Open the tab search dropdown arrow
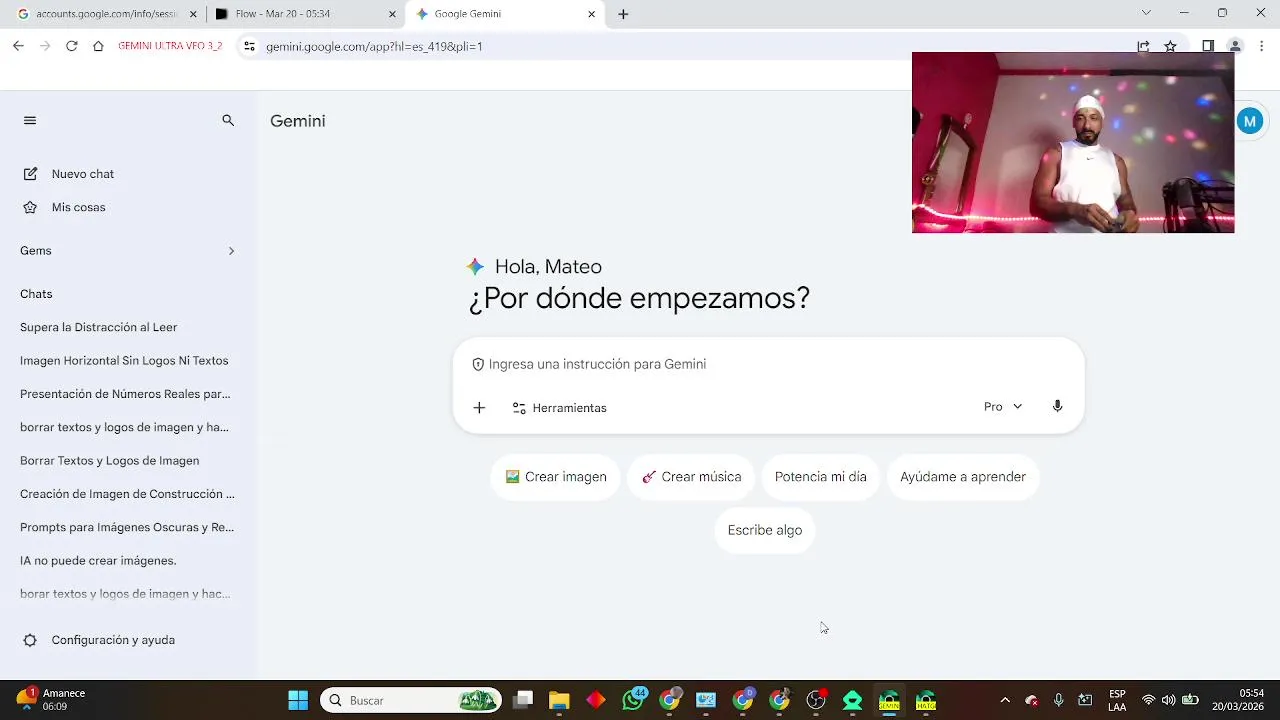The width and height of the screenshot is (1280, 720). tap(1146, 13)
